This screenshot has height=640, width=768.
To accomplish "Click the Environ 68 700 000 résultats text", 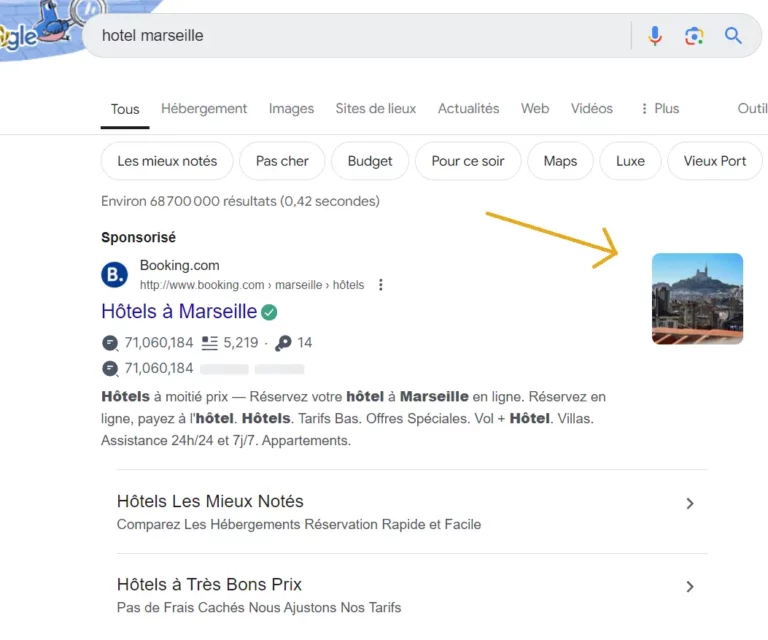I will point(240,201).
